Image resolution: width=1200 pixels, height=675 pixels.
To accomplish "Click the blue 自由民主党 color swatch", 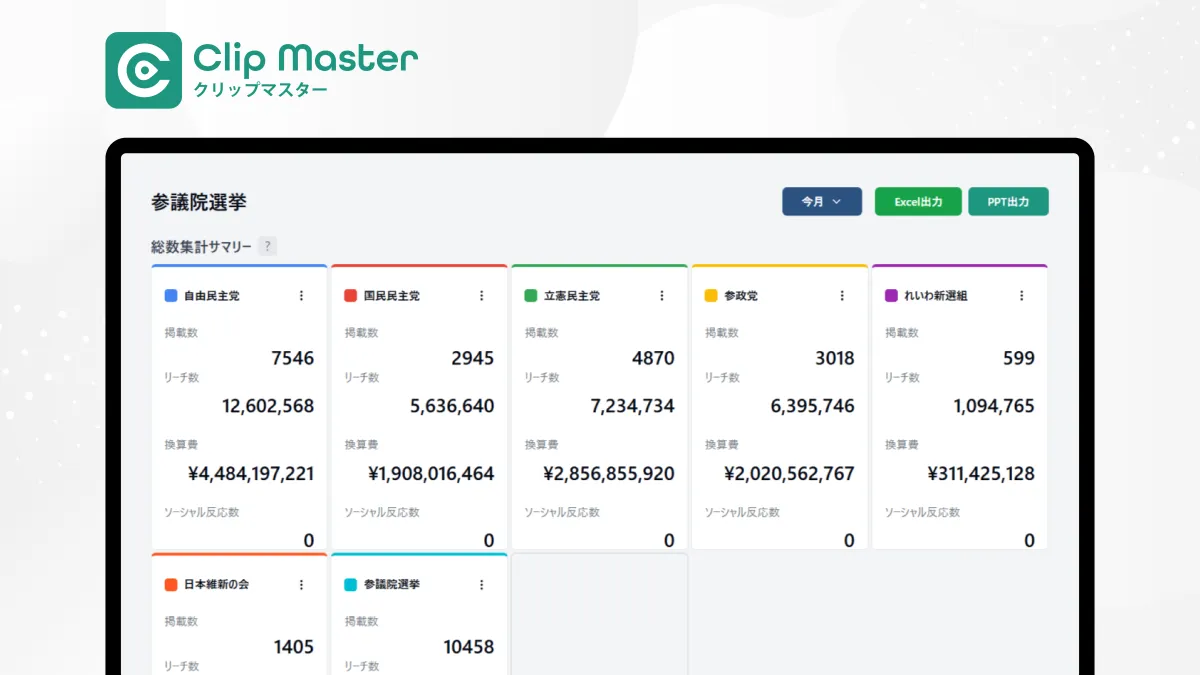I will (171, 296).
